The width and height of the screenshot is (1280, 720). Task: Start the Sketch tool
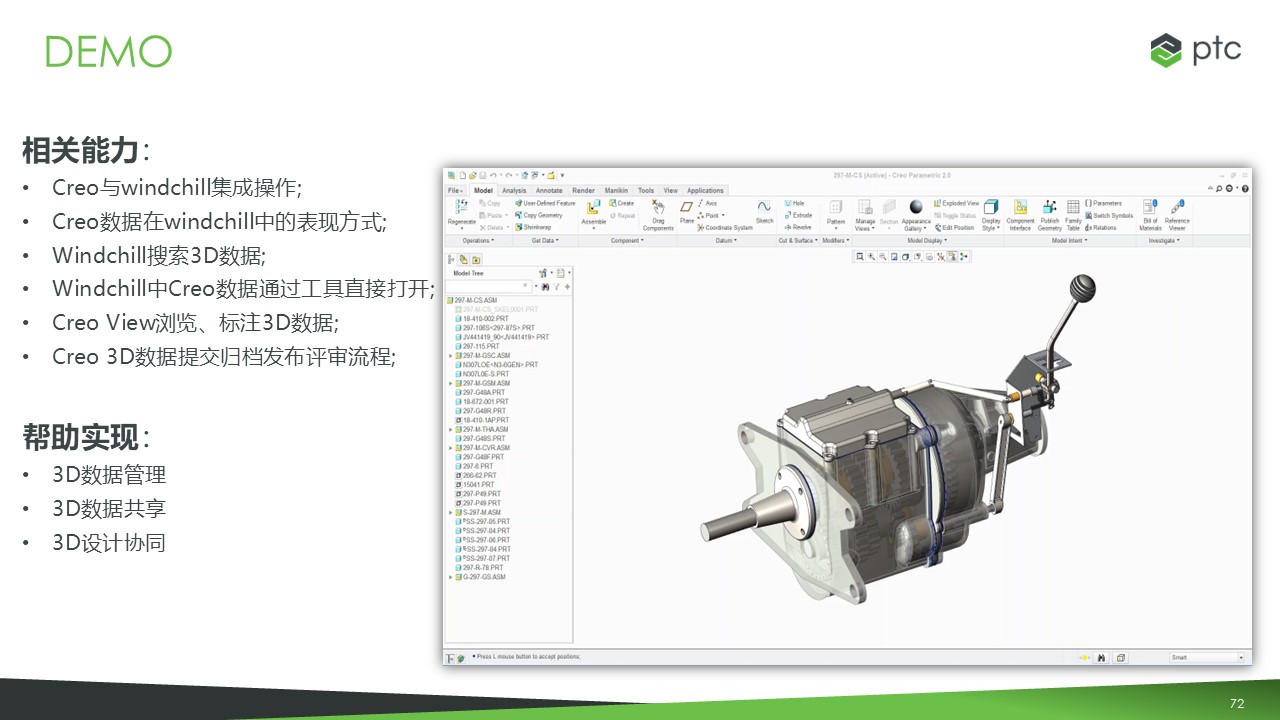coord(765,212)
